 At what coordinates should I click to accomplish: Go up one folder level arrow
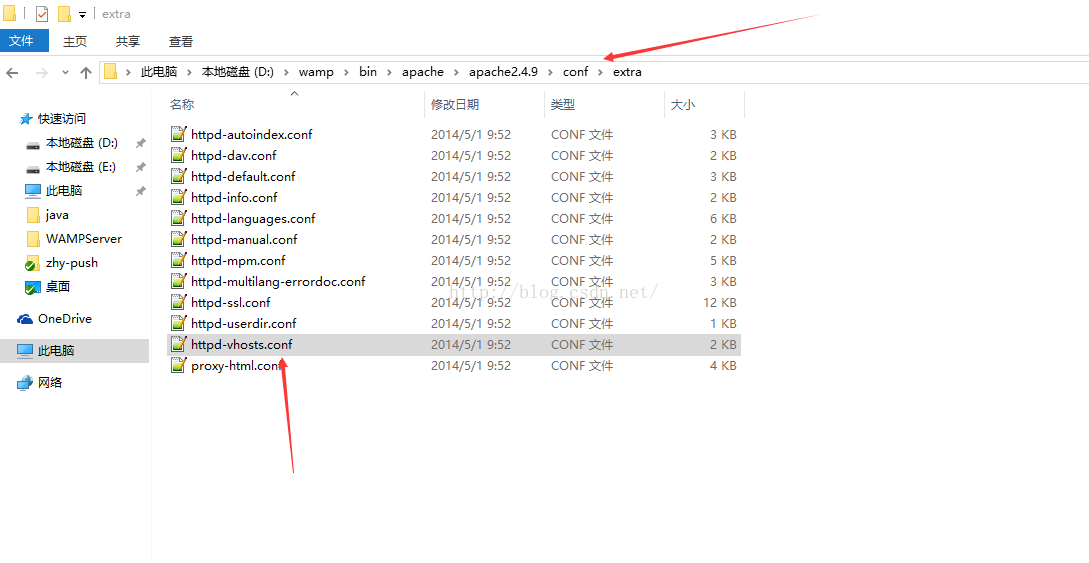[x=86, y=72]
